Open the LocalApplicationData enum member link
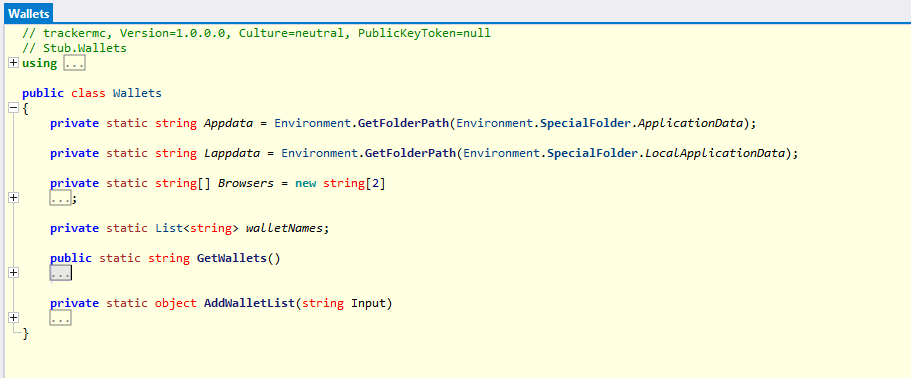Viewport: 911px width, 378px height. (715, 153)
